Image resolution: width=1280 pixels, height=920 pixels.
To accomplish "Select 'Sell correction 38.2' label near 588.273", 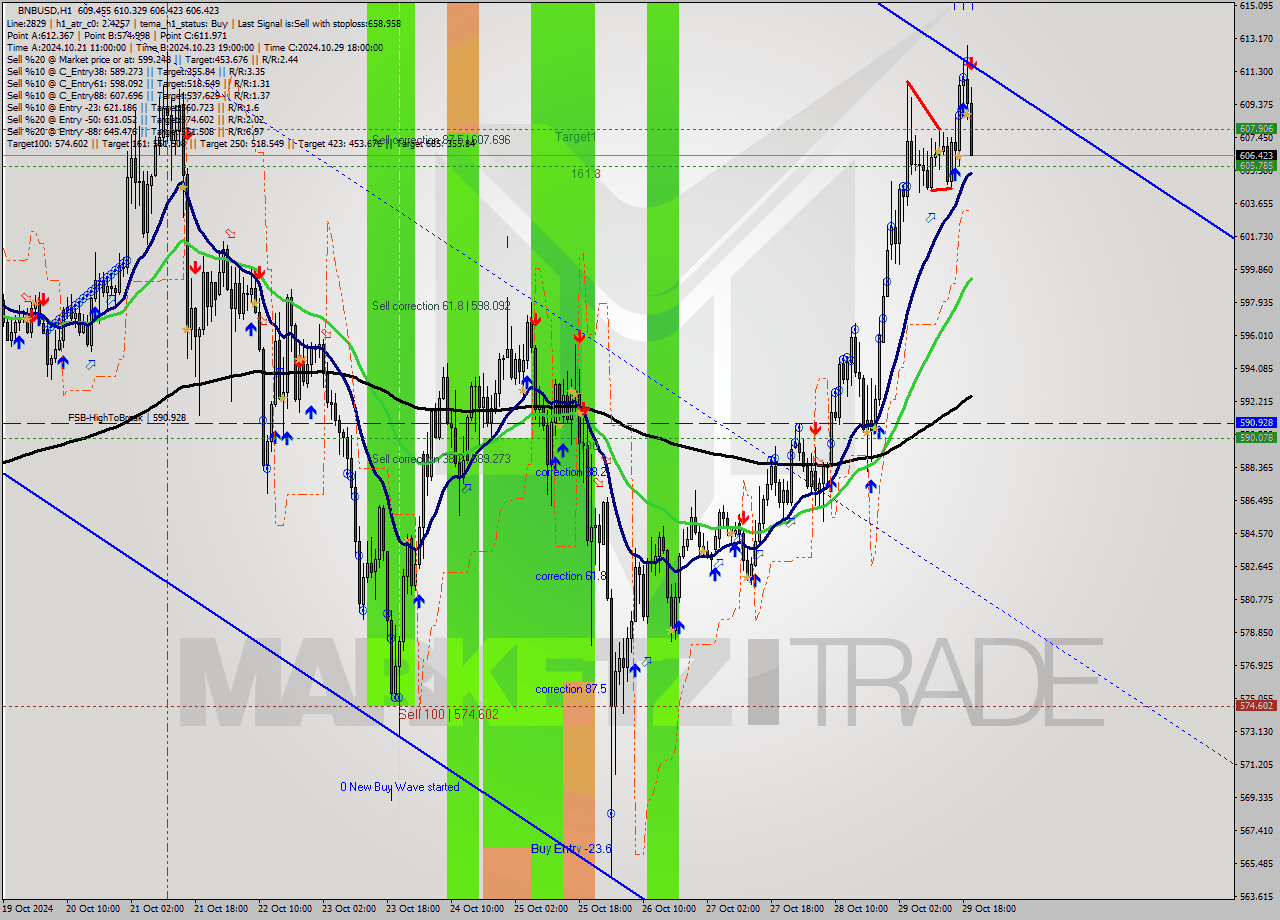I will click(x=441, y=460).
